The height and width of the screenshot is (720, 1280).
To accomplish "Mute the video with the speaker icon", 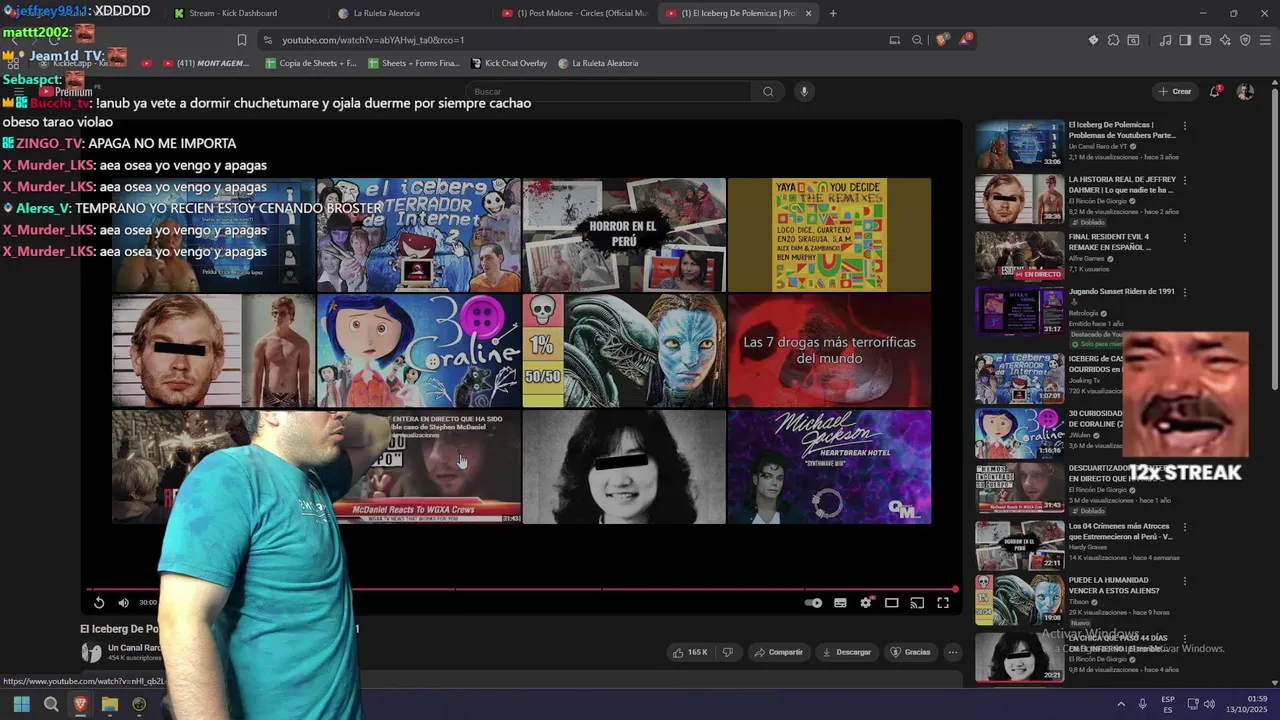I will [x=123, y=602].
